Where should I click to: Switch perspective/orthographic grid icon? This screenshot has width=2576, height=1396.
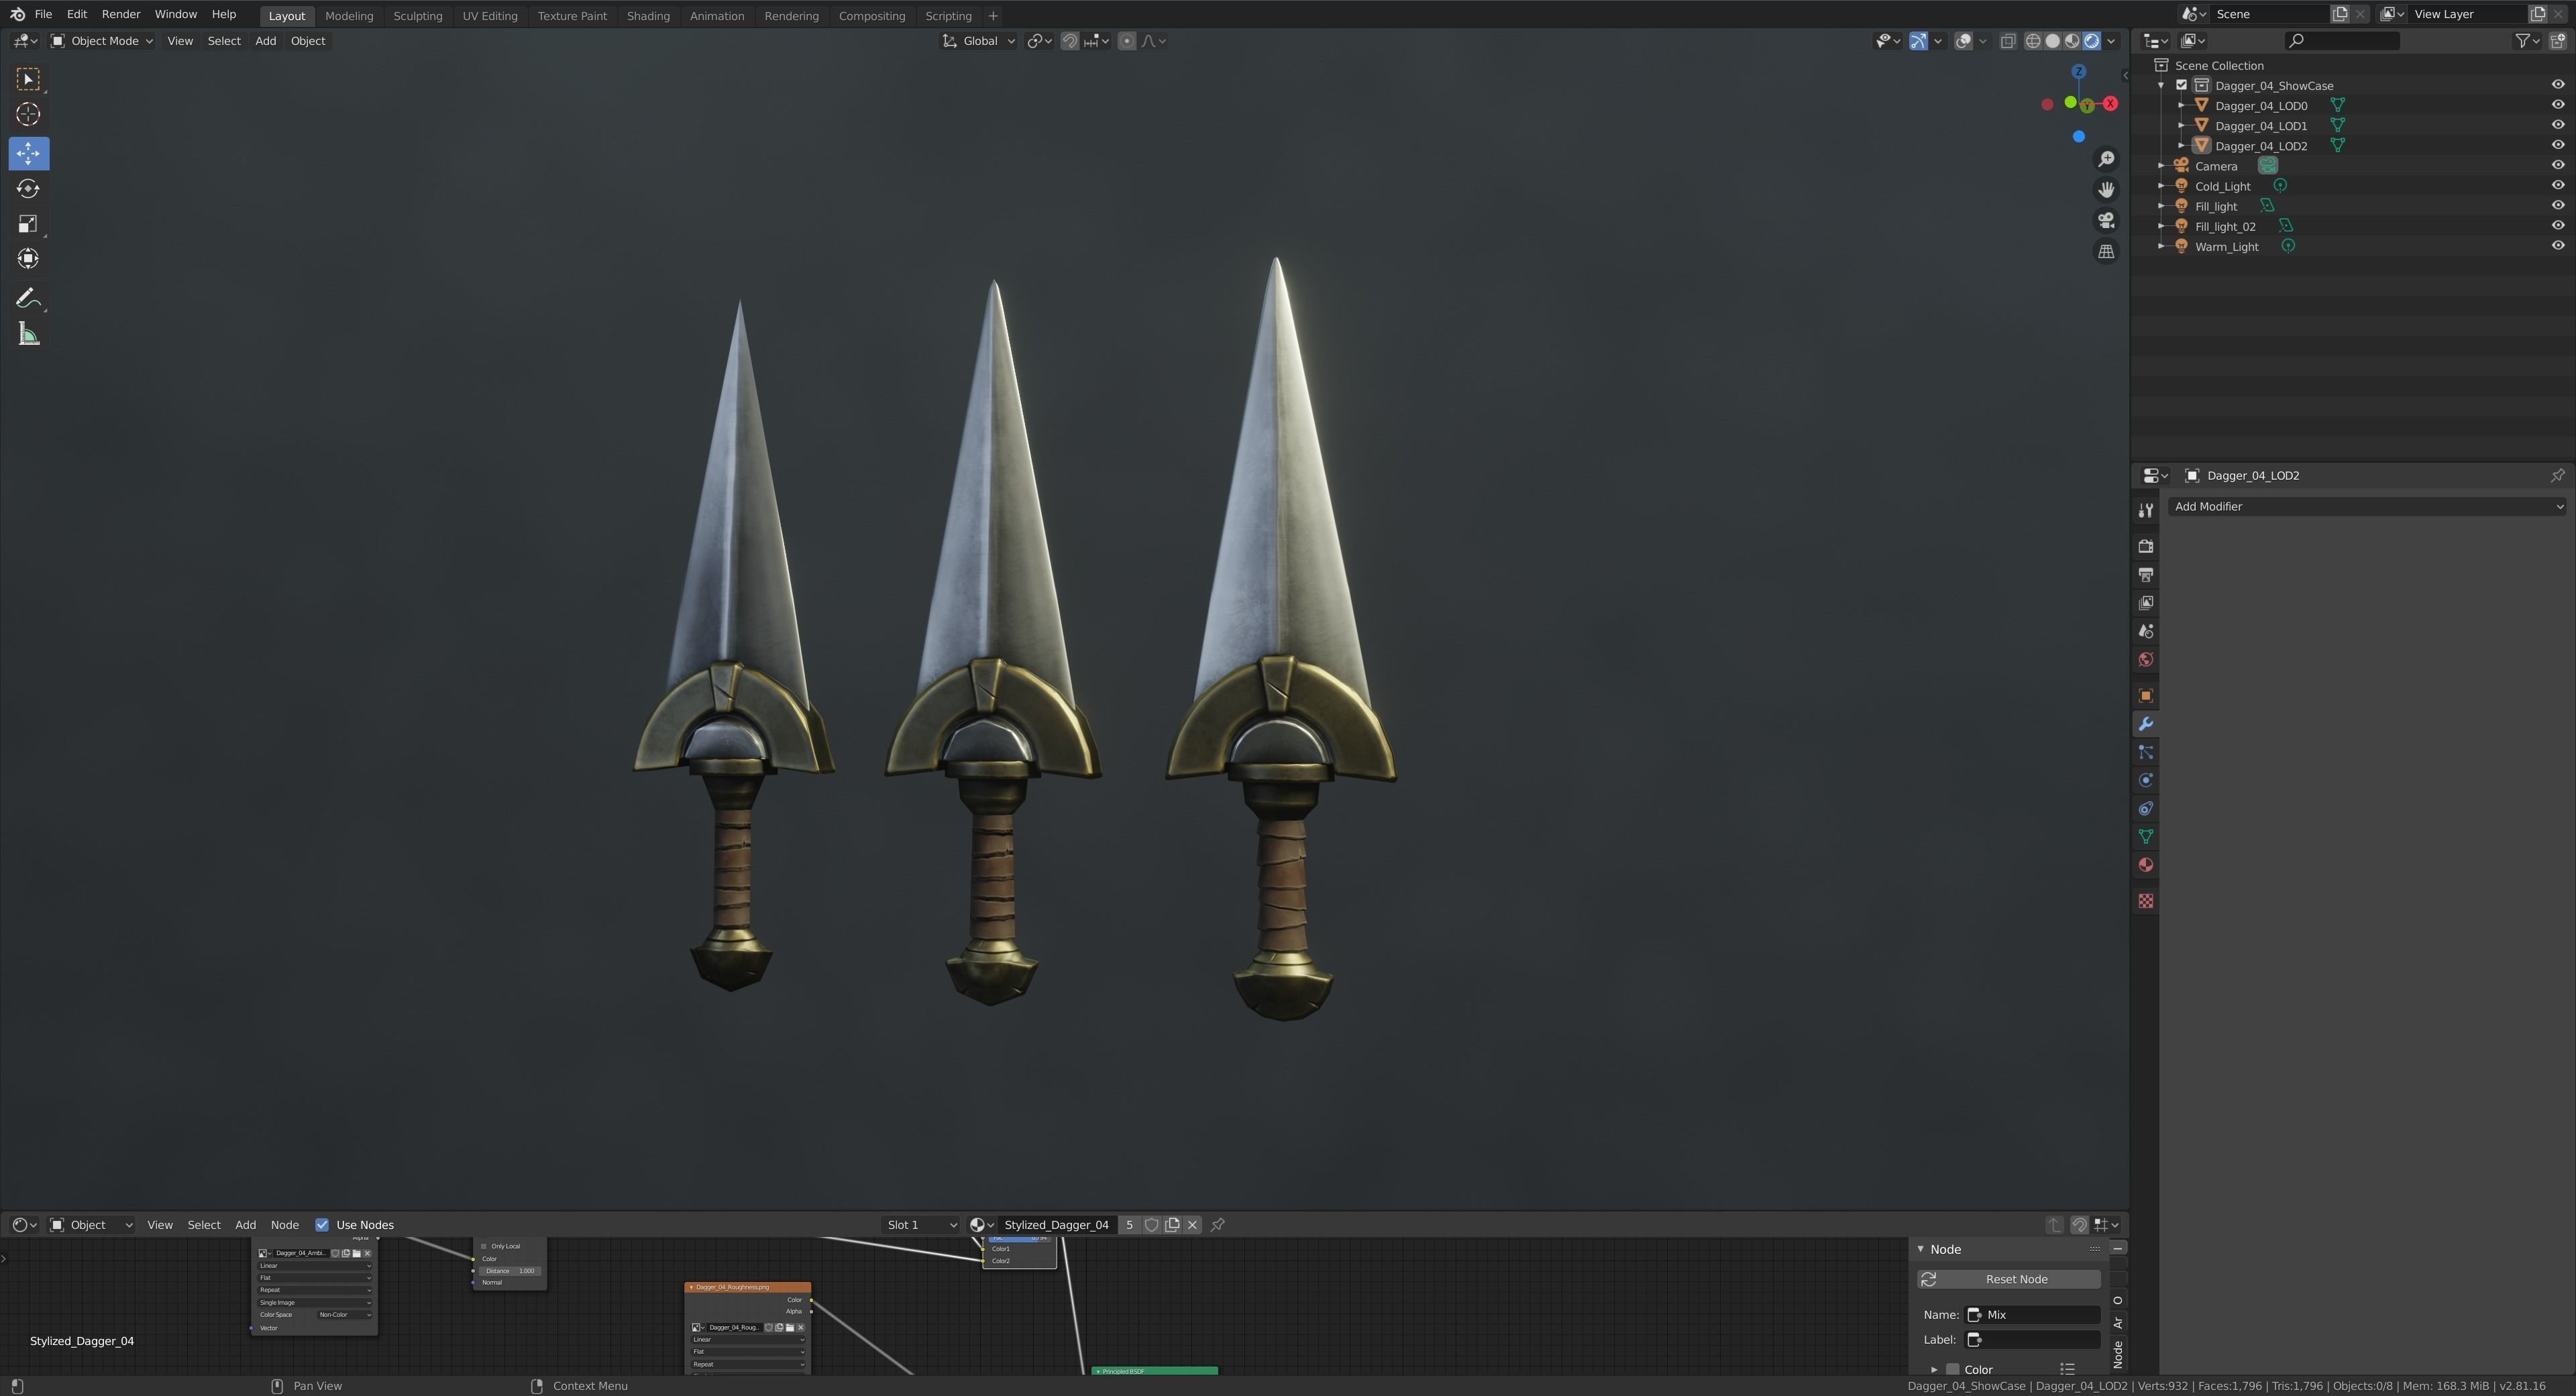click(x=2106, y=252)
